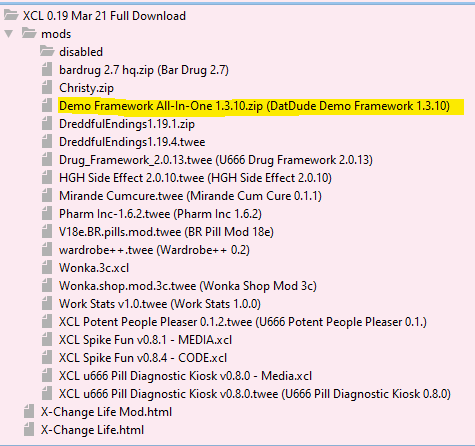
Task: Select XCL Spike Fun v0.8.4 - CODE.xcl entry
Action: click(x=143, y=358)
